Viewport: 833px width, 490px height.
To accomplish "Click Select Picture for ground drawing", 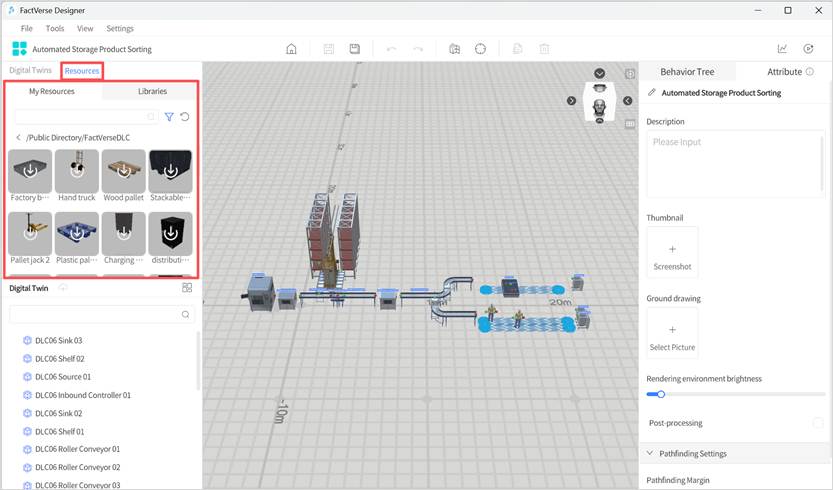I will [x=672, y=333].
